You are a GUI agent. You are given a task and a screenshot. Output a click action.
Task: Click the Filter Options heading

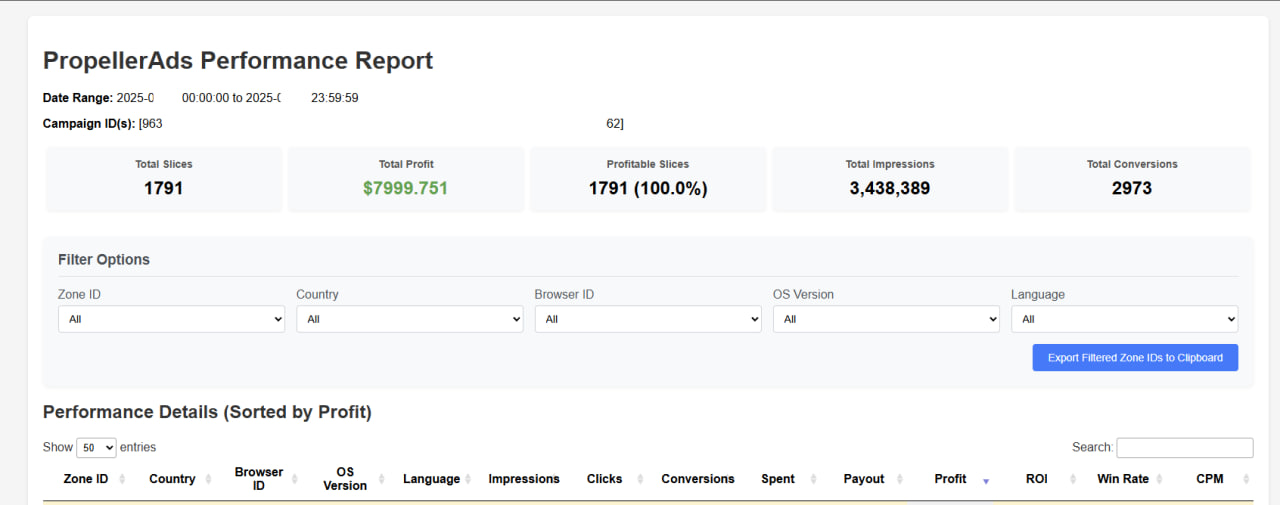(104, 259)
